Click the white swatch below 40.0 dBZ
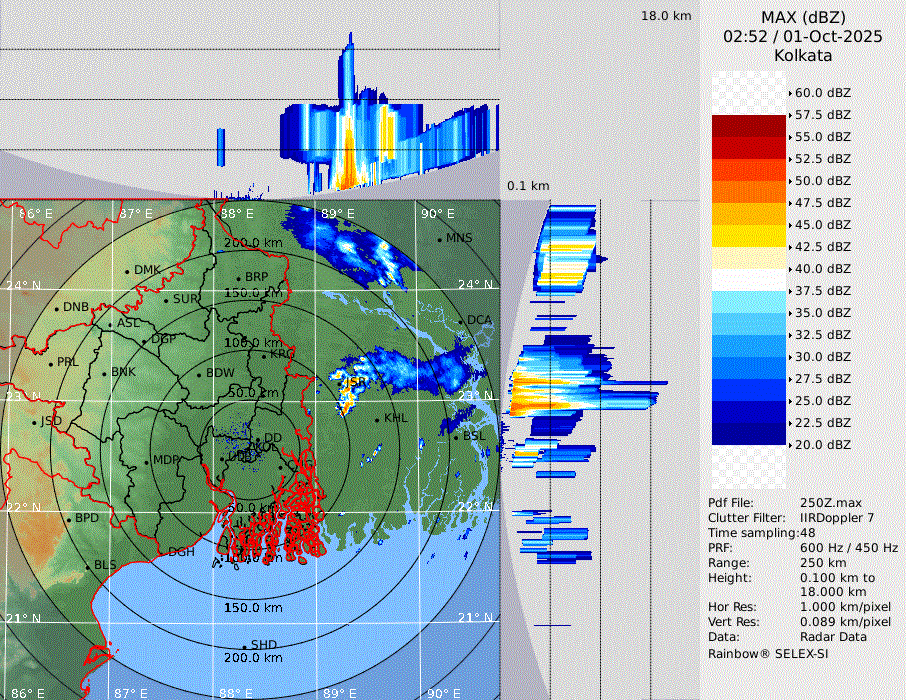This screenshot has width=906, height=700. click(x=748, y=279)
